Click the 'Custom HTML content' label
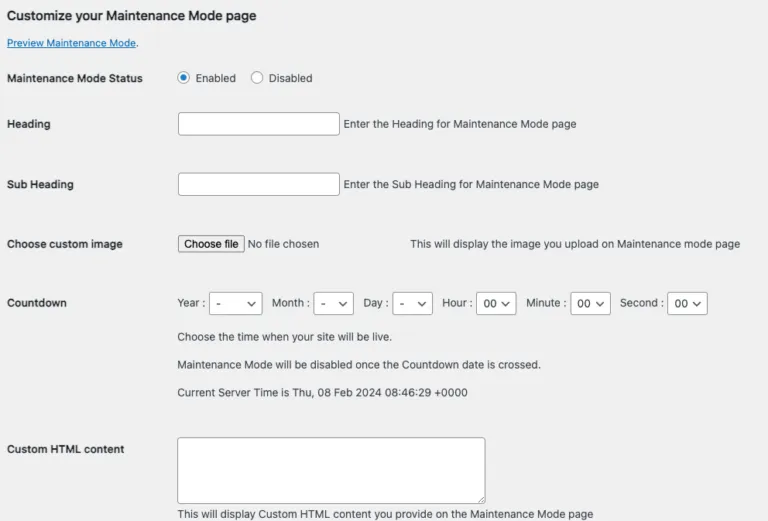 (x=66, y=449)
